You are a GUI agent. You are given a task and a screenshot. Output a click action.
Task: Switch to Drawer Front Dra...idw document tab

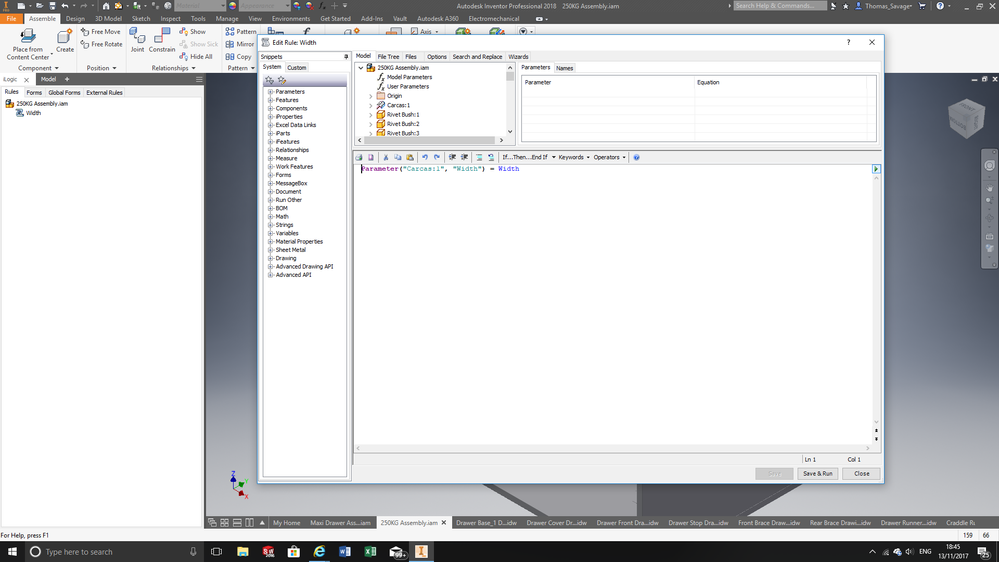click(x=627, y=522)
